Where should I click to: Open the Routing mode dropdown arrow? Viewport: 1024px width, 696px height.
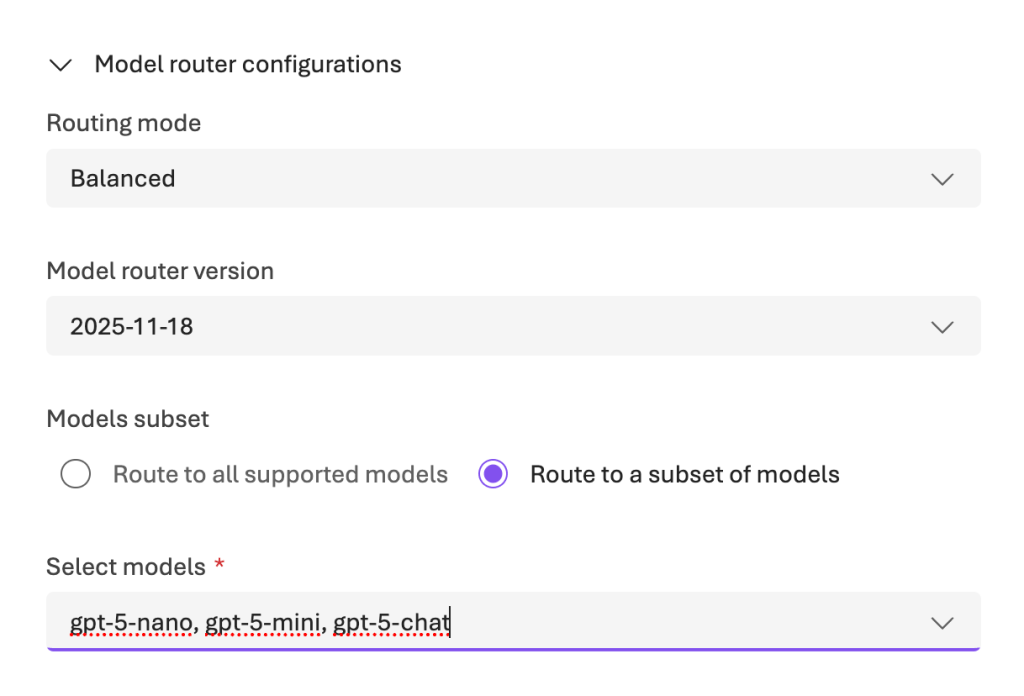941,179
